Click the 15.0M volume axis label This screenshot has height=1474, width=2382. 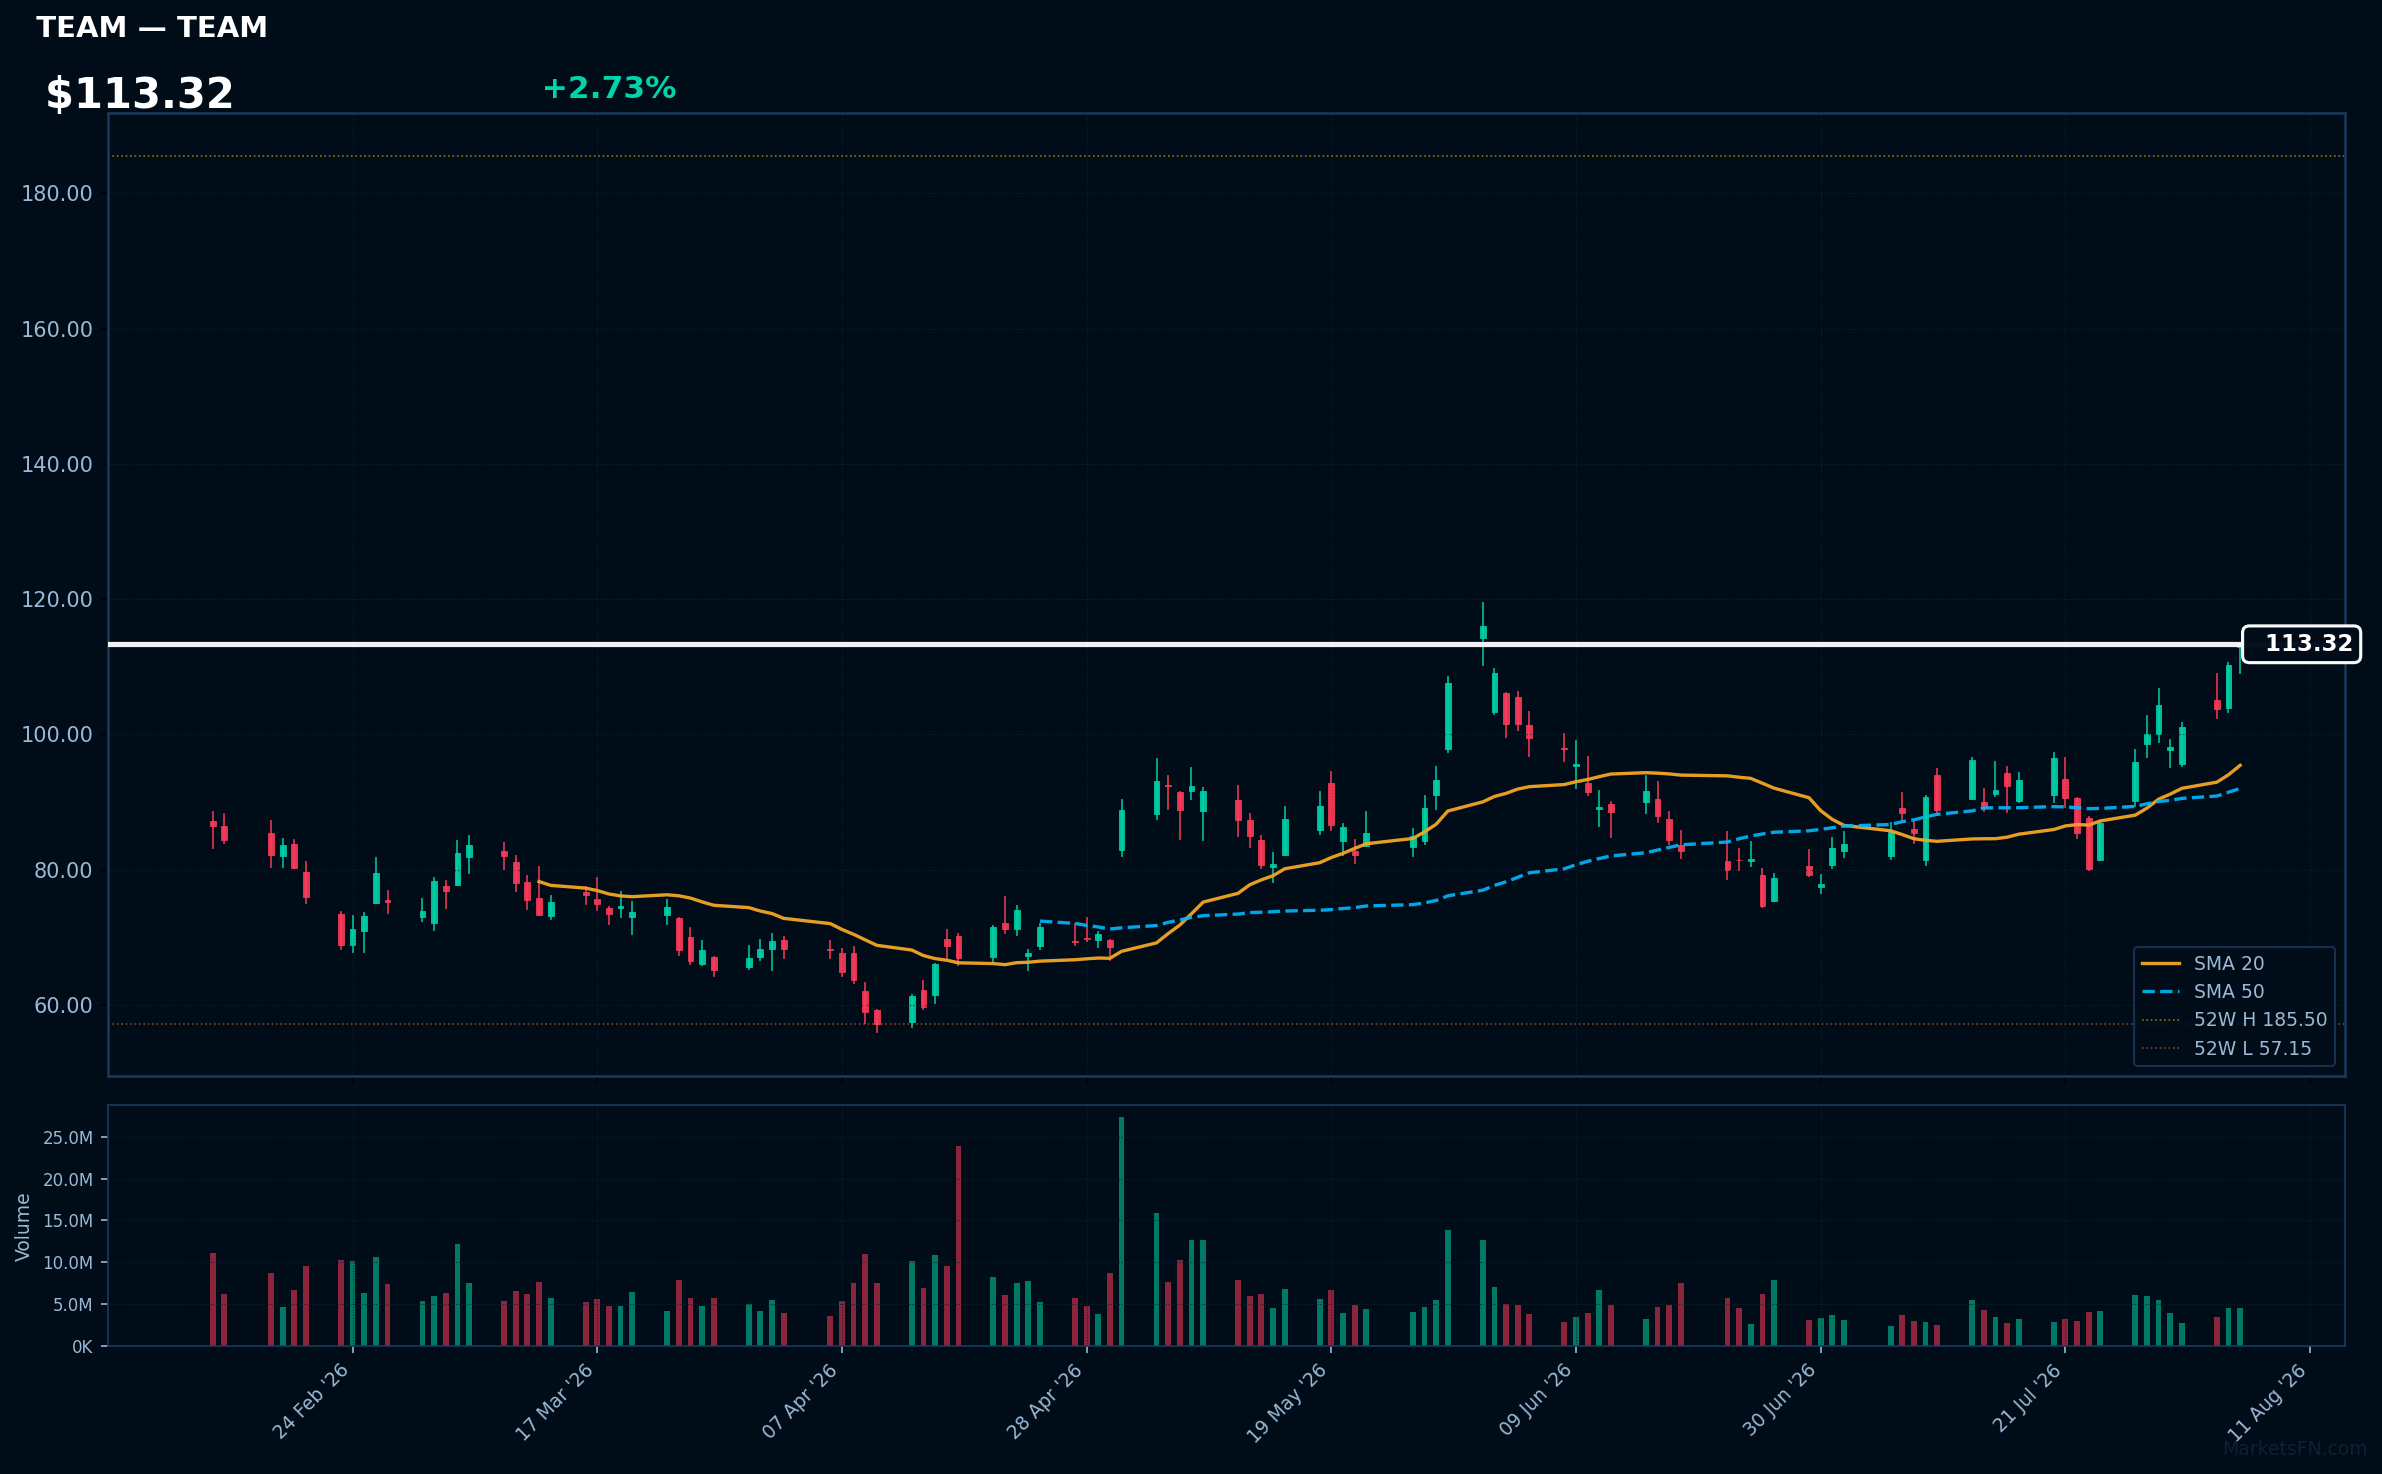click(68, 1221)
